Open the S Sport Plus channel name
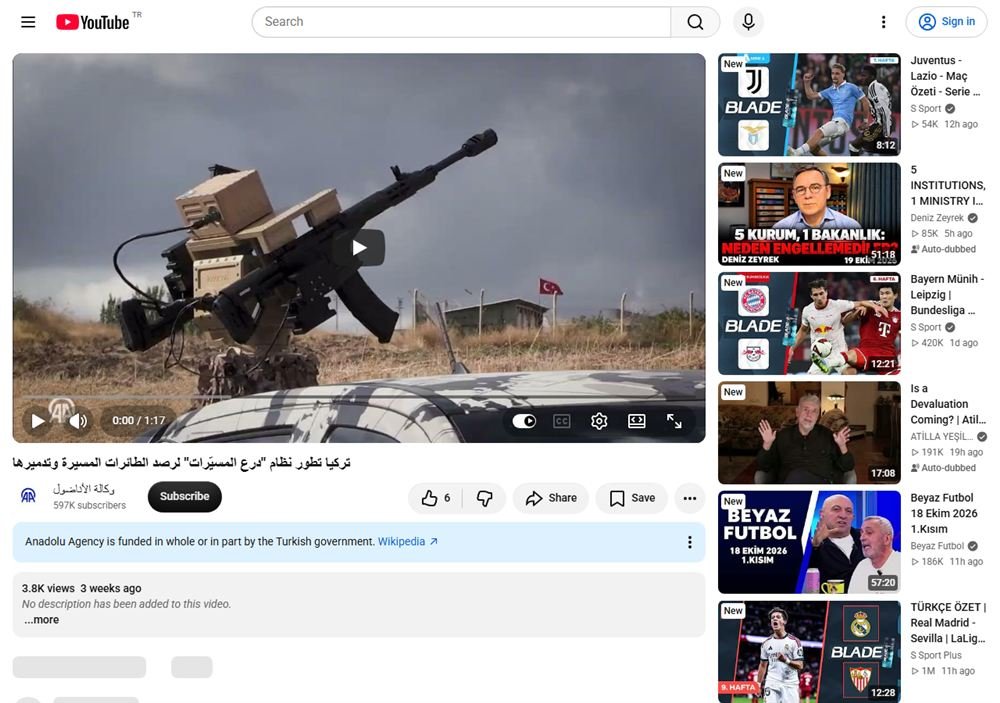 [936, 655]
